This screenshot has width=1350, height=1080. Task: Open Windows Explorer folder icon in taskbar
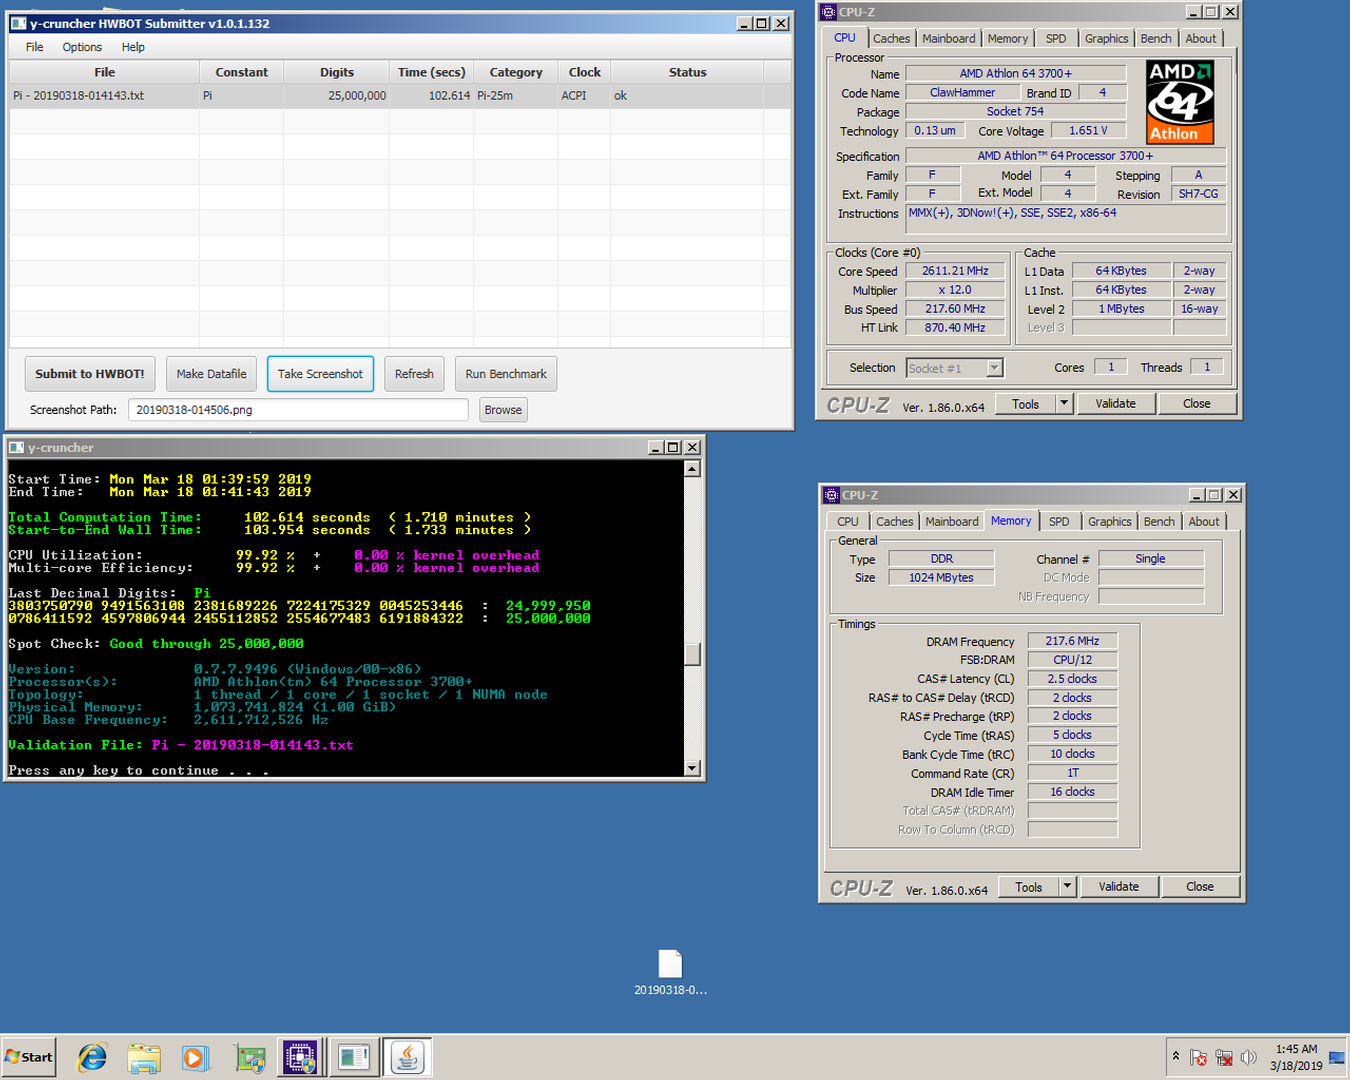click(x=144, y=1057)
